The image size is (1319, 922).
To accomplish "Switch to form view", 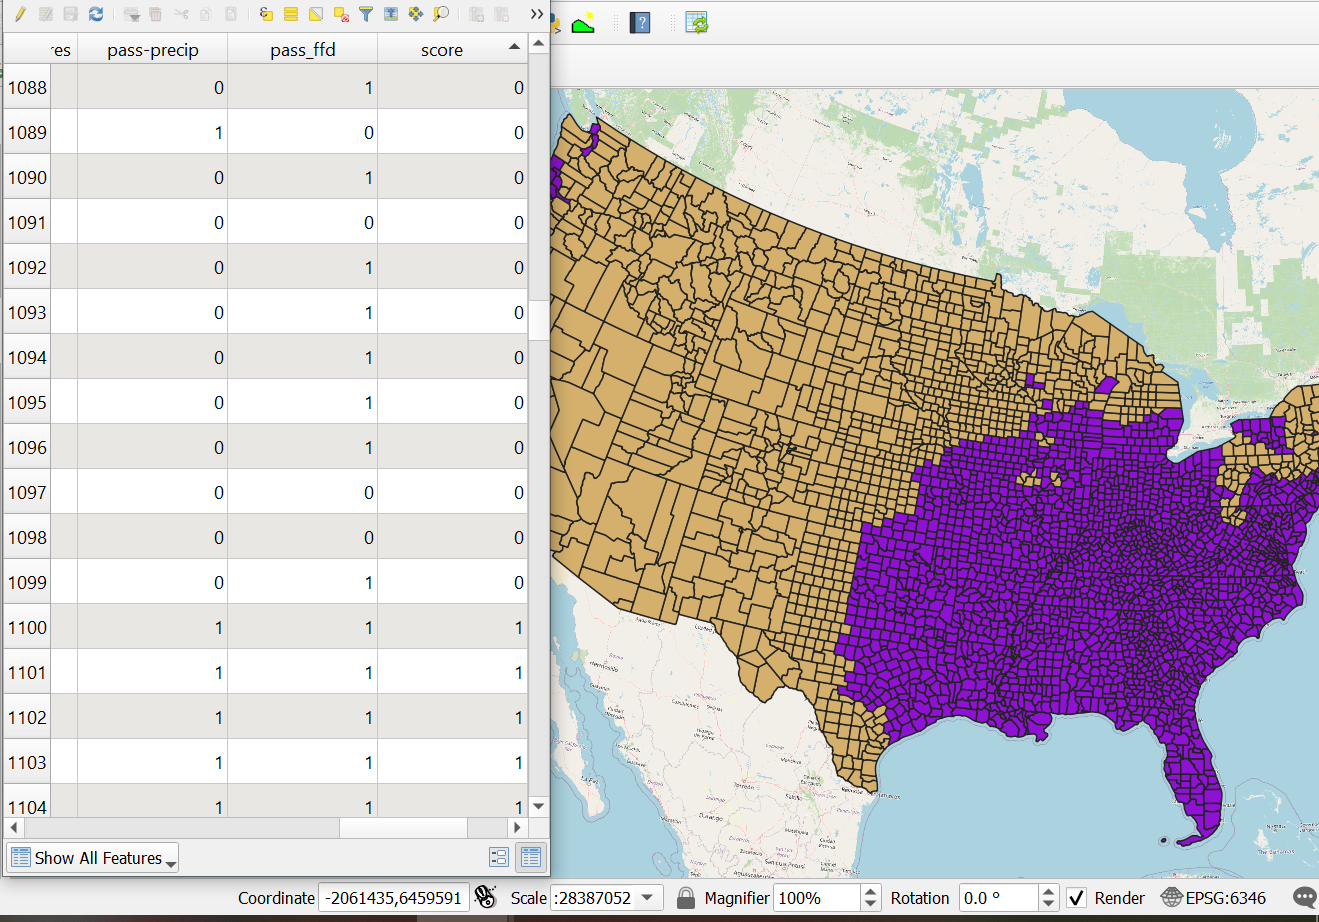I will point(499,857).
